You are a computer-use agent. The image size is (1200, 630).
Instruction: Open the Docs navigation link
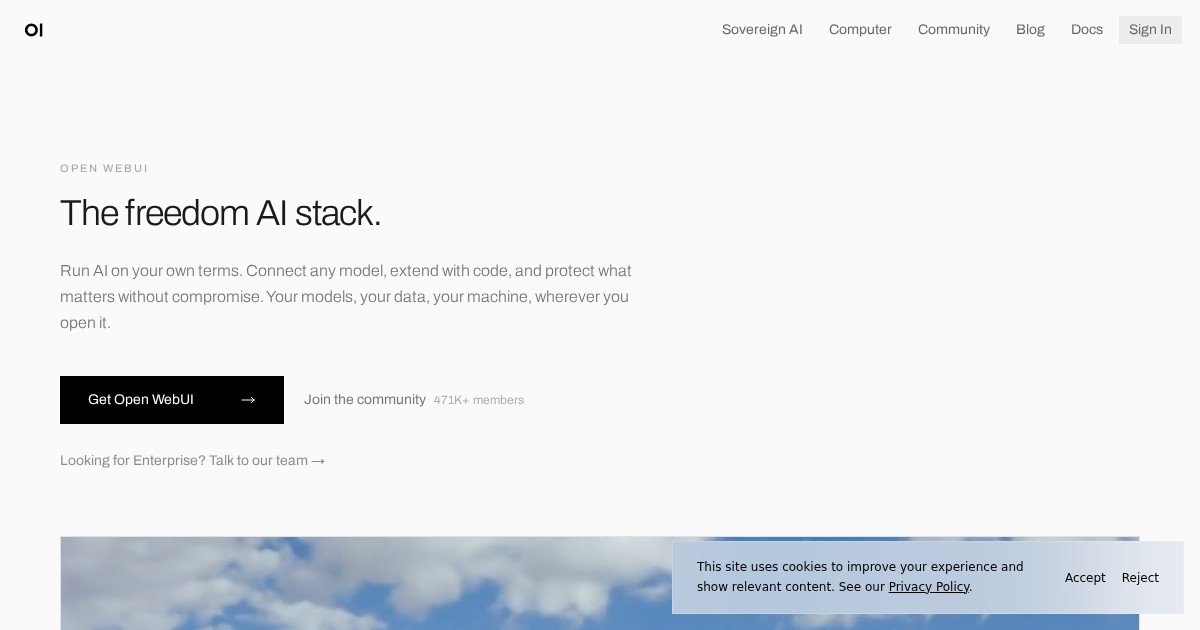[x=1087, y=30]
